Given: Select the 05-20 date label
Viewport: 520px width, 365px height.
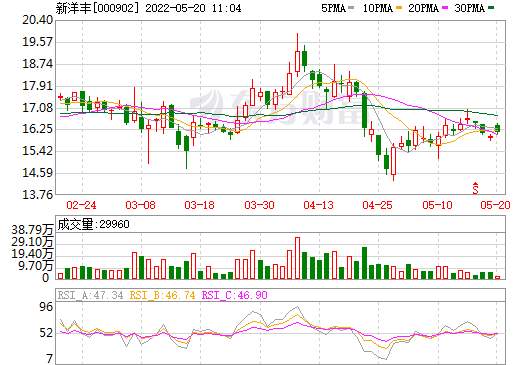Looking at the screenshot, I should [x=495, y=205].
